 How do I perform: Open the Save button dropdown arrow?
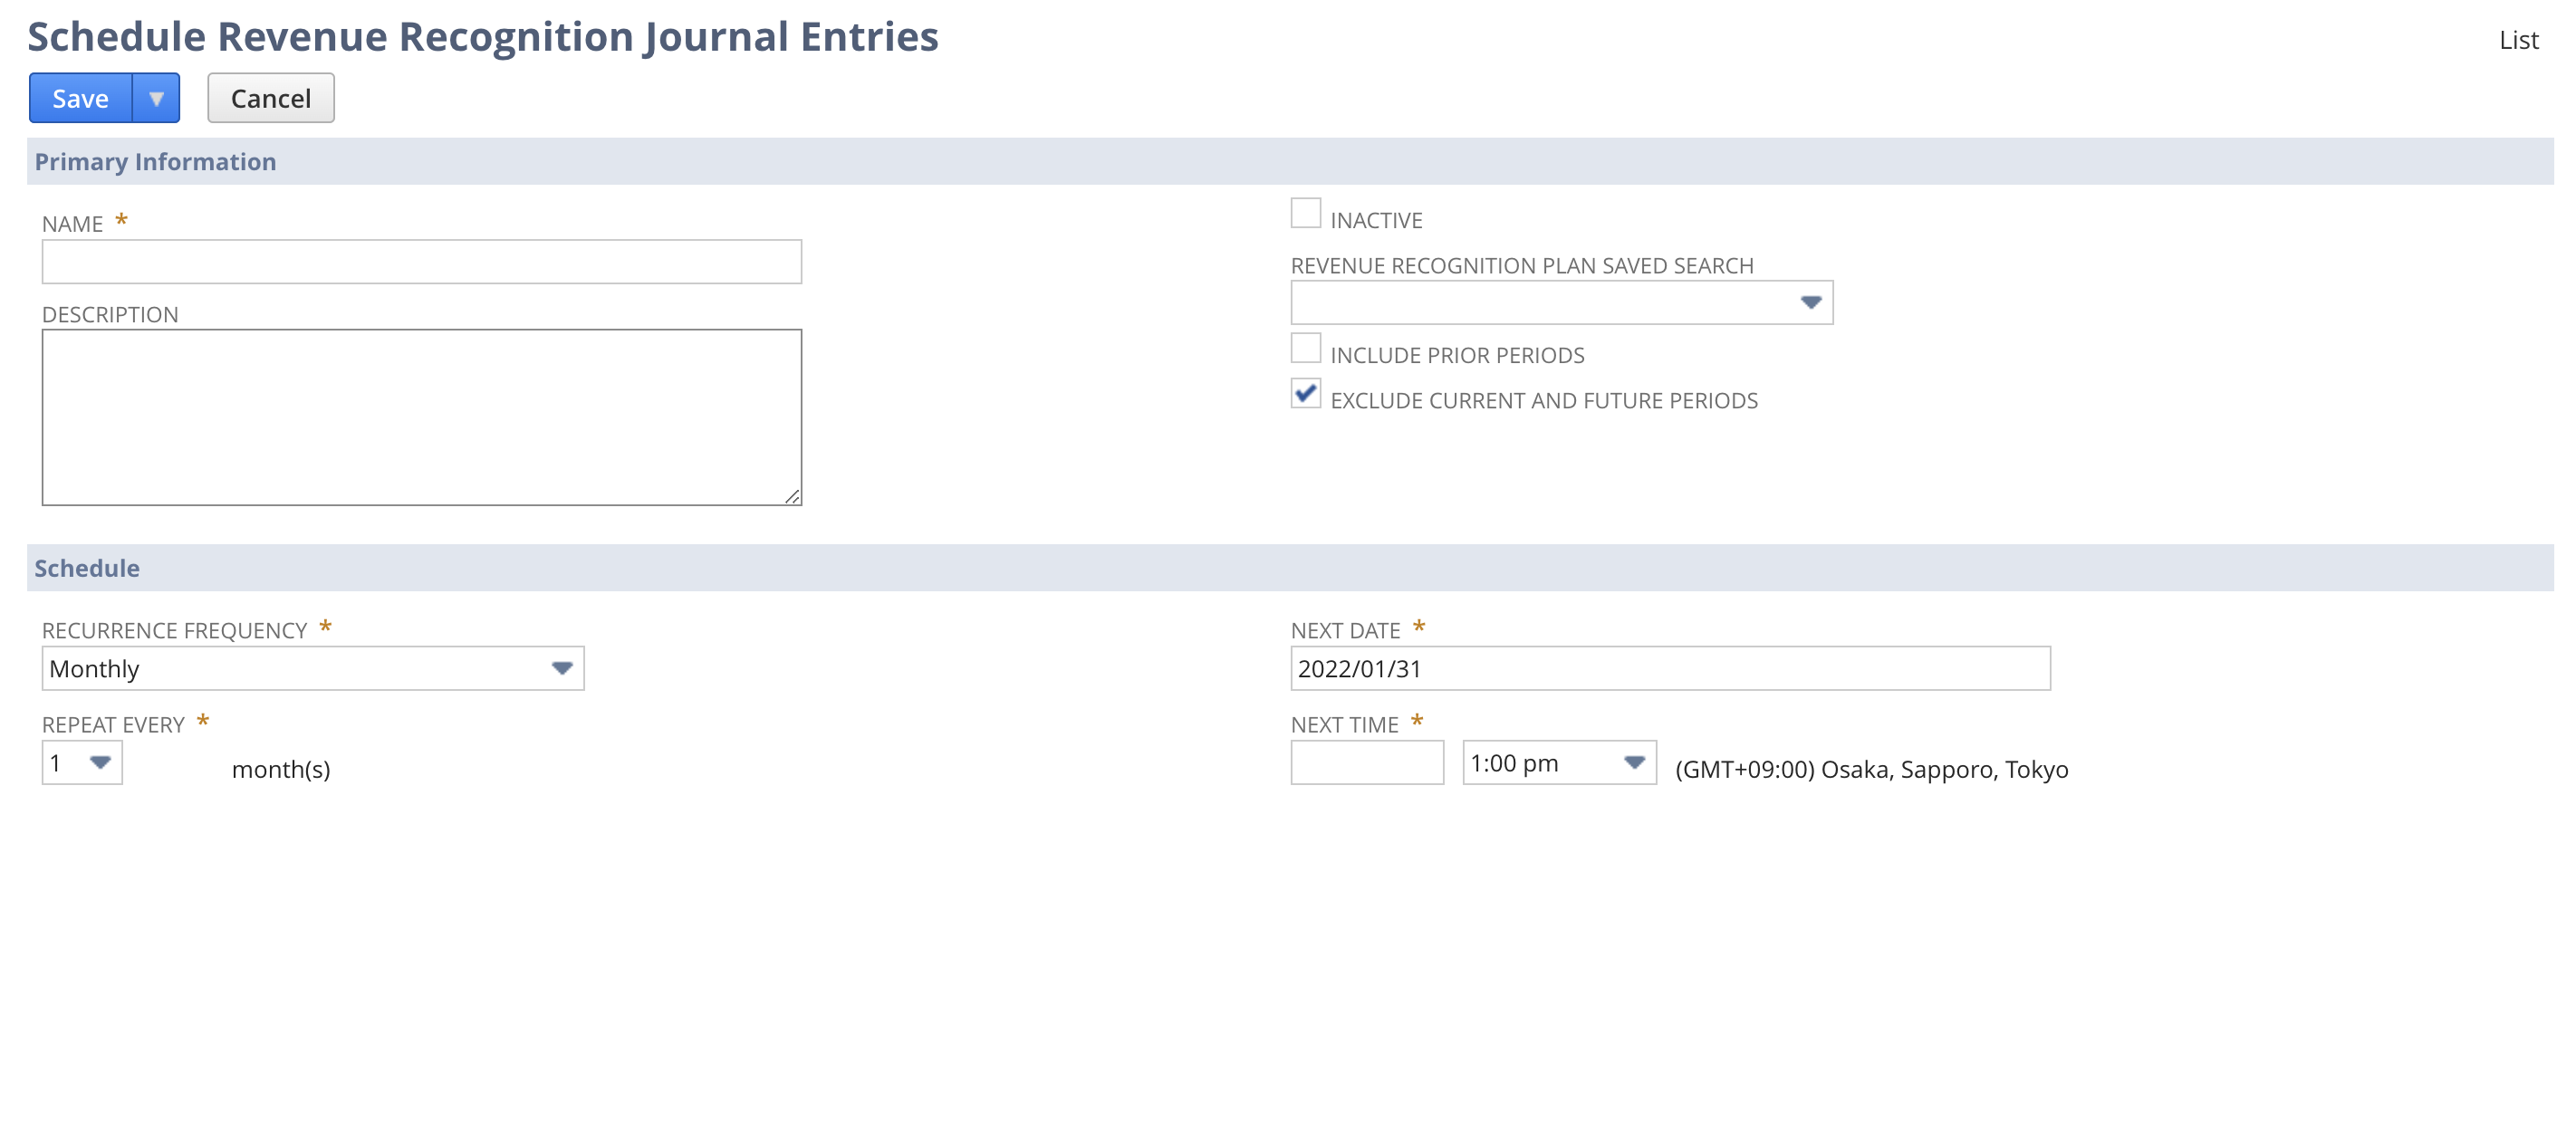[156, 98]
